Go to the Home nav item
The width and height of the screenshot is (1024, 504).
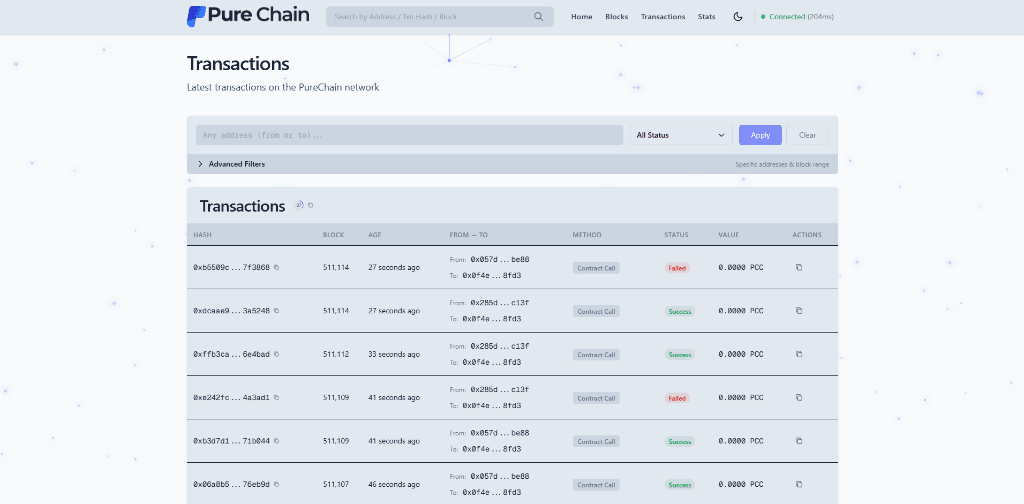(x=581, y=16)
